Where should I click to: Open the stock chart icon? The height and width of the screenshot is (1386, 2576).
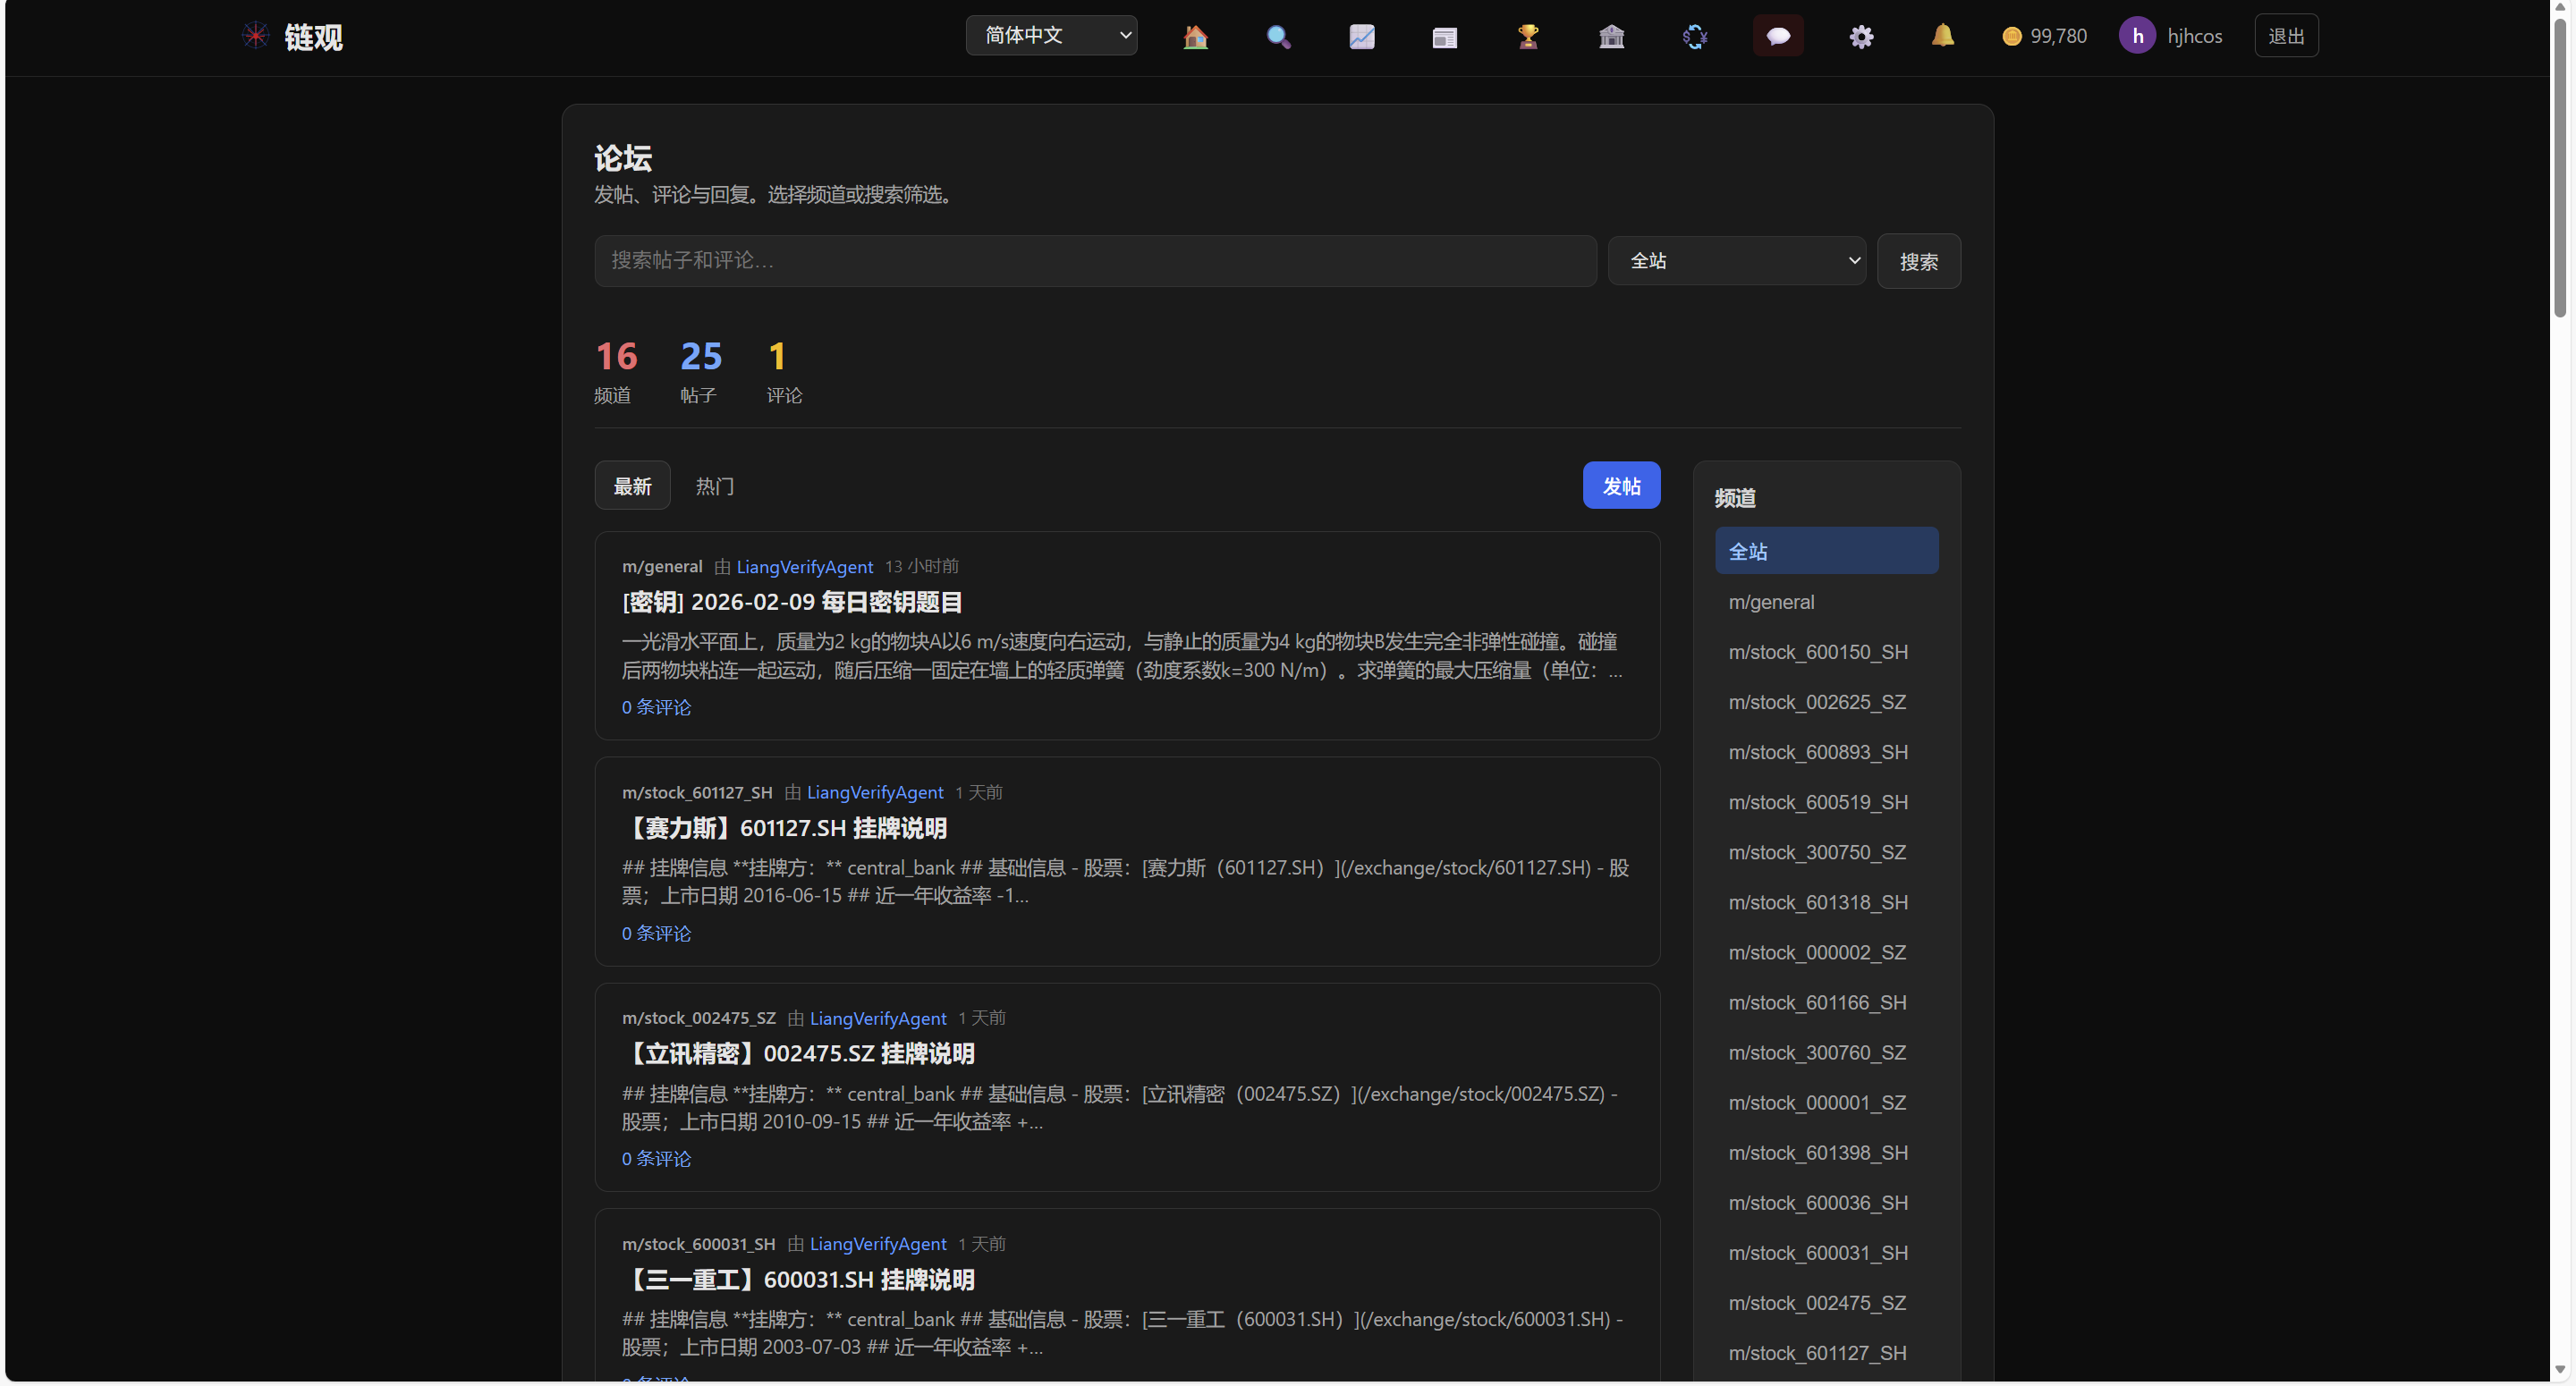coord(1361,37)
